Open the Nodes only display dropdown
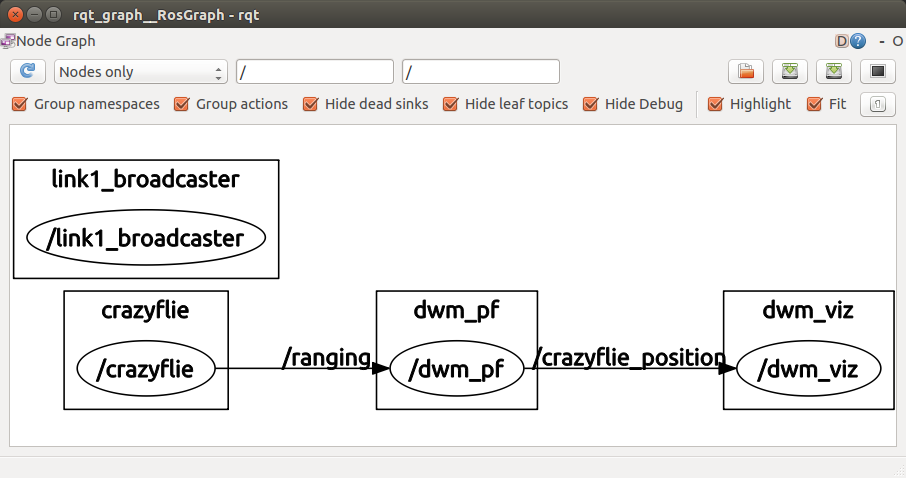This screenshot has width=906, height=478. 141,72
